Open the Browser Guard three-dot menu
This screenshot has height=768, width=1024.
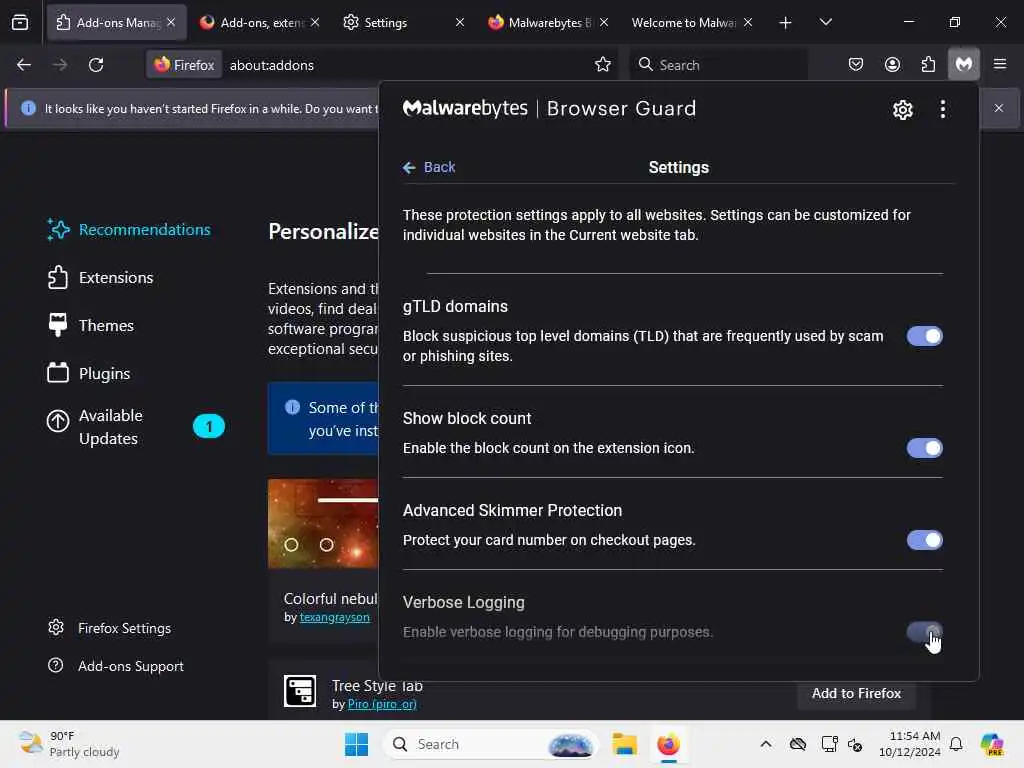(x=942, y=109)
